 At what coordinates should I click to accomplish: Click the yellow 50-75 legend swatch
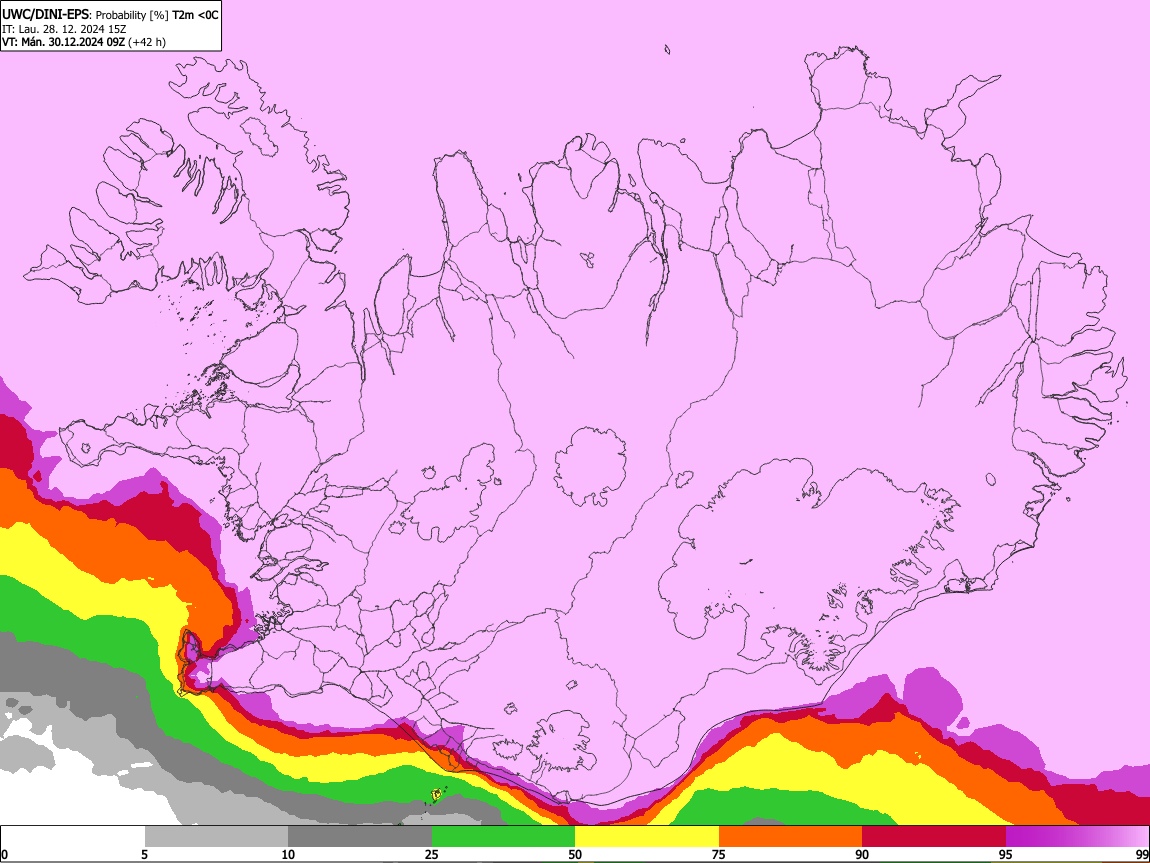click(647, 837)
